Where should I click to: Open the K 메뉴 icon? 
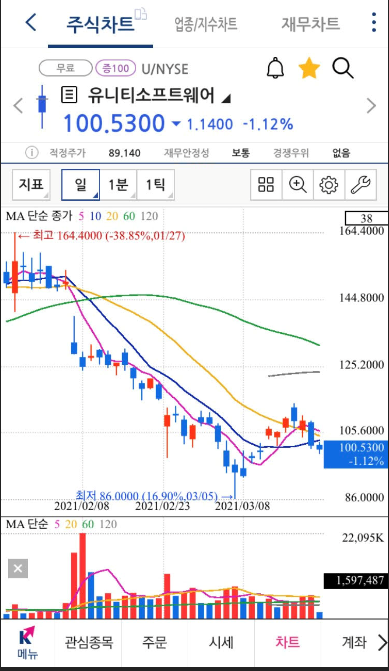tap(27, 642)
